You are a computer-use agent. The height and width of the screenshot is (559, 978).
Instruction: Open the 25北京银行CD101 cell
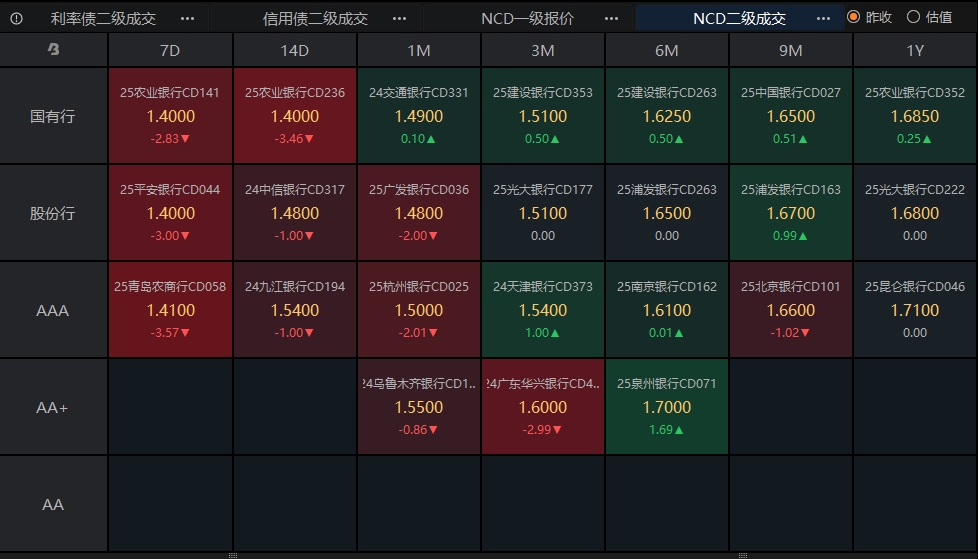[x=791, y=310]
